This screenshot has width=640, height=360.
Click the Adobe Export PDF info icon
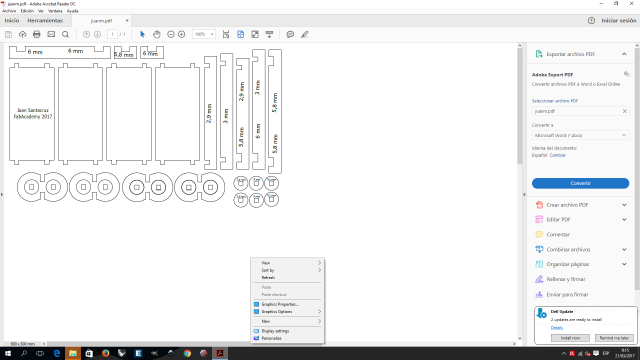coord(627,74)
